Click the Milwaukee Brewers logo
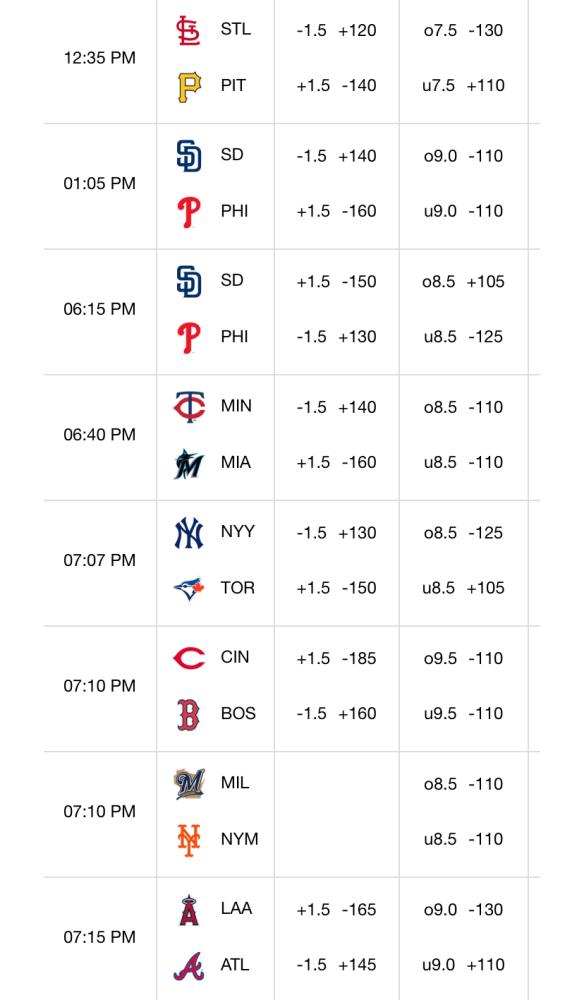Image resolution: width=584 pixels, height=1000 pixels. click(189, 784)
